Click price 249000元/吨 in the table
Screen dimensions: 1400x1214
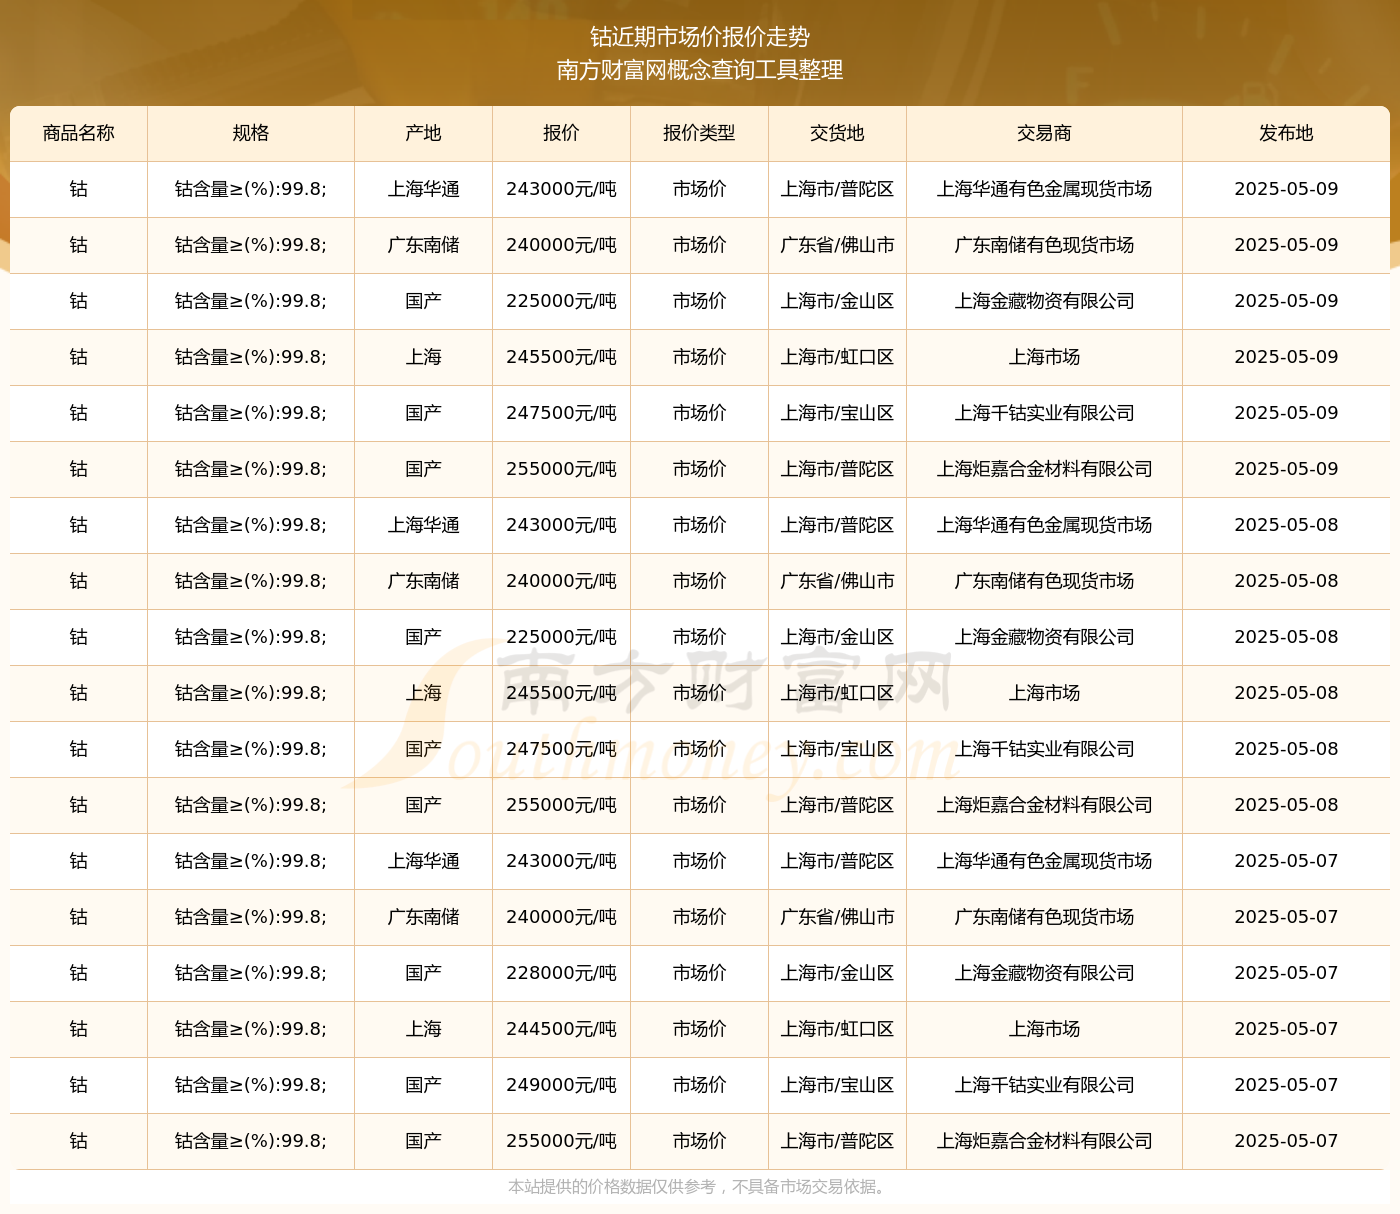561,1085
